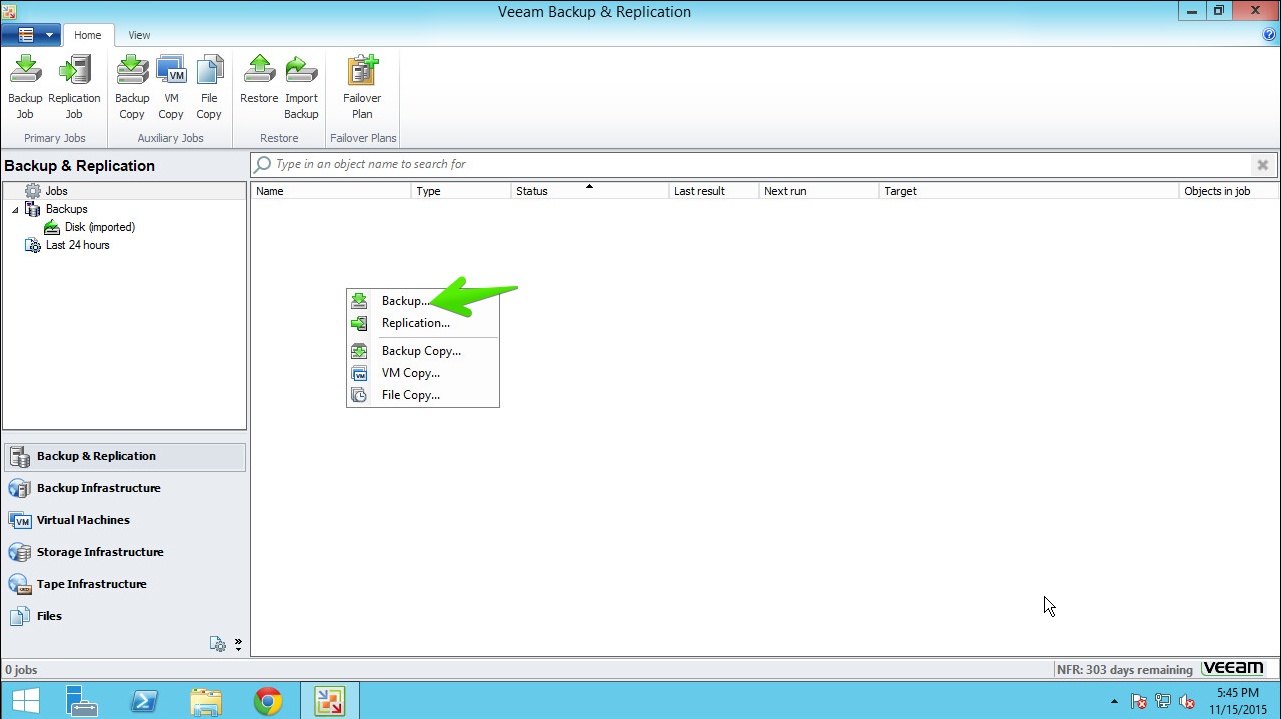Screen dimensions: 1281x719
Task: Select the File Copy ribbon icon
Action: 209,87
